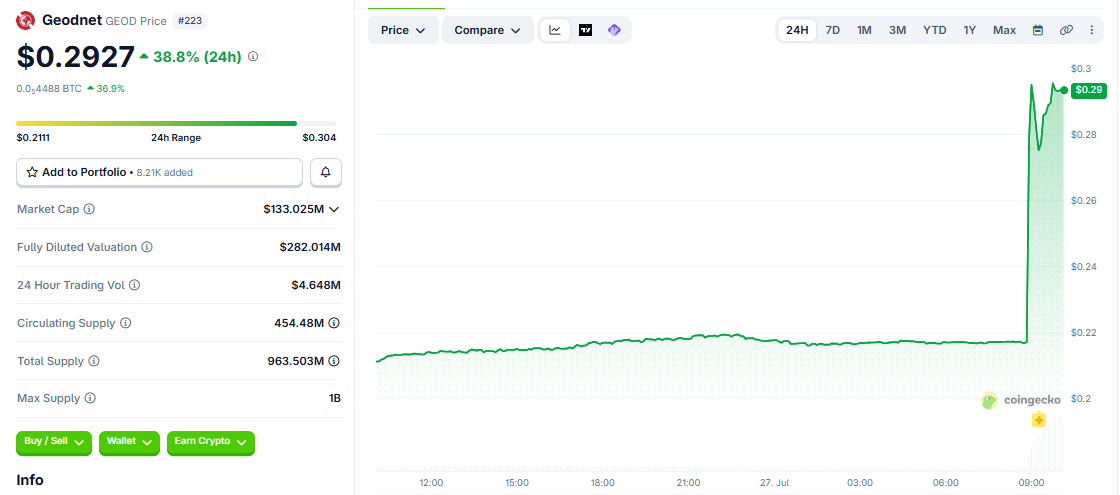Select 7D chart range
Screen dimensions: 1120x495
pos(833,30)
